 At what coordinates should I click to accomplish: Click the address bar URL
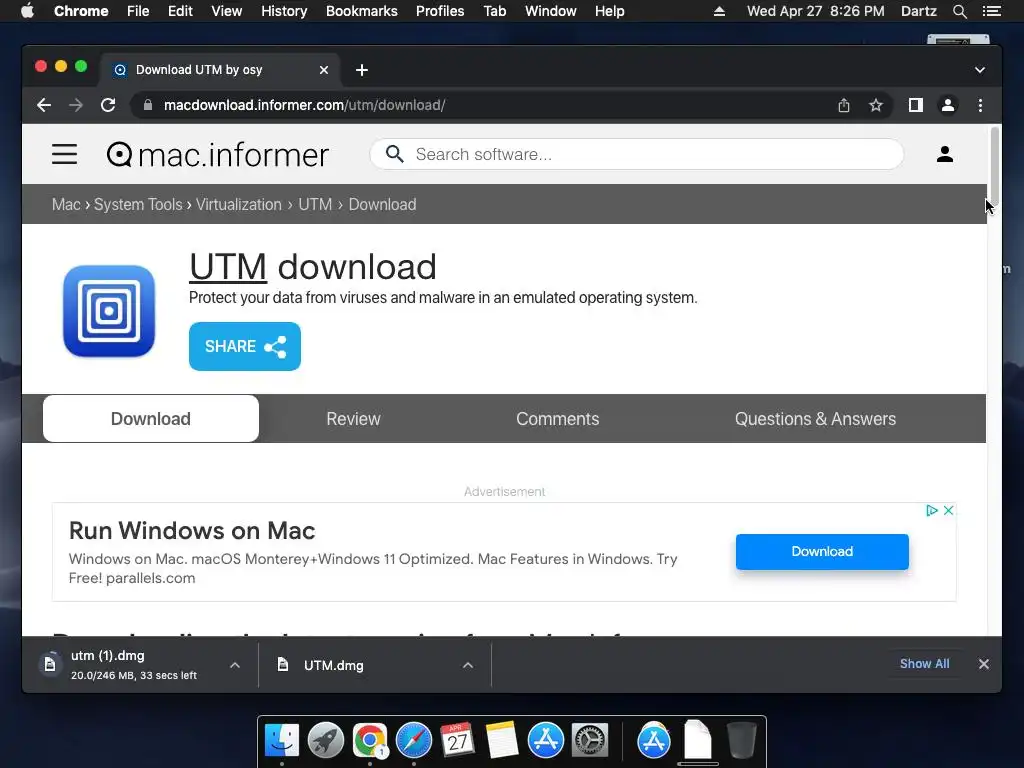304,105
